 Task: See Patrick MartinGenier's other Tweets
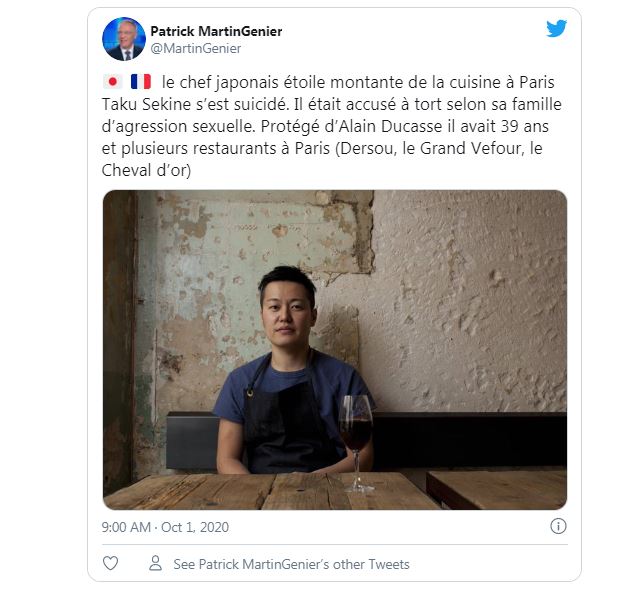291,564
